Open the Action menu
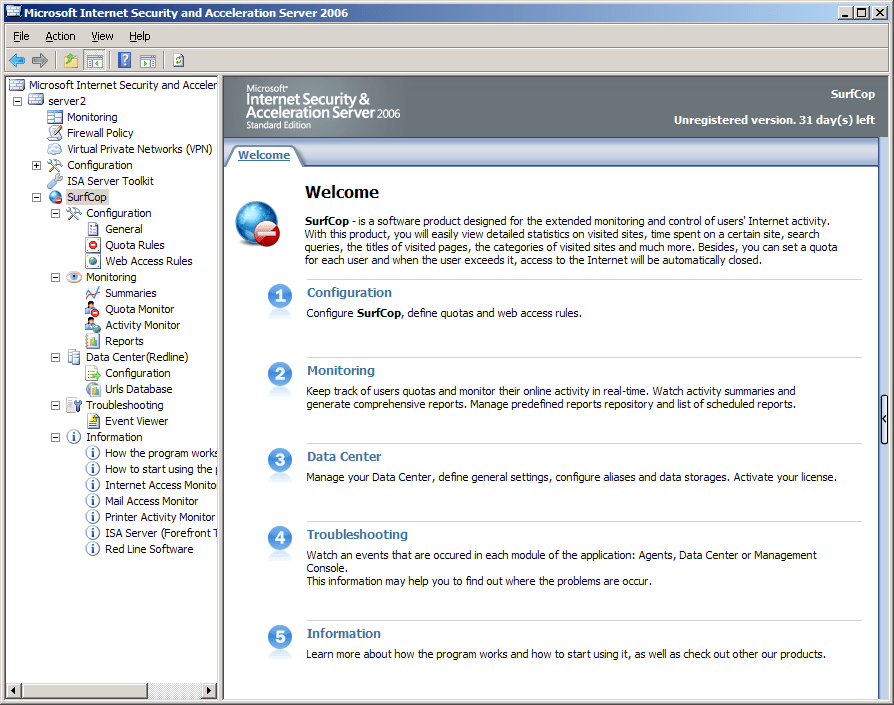Viewport: 894px width, 705px height. pos(60,35)
